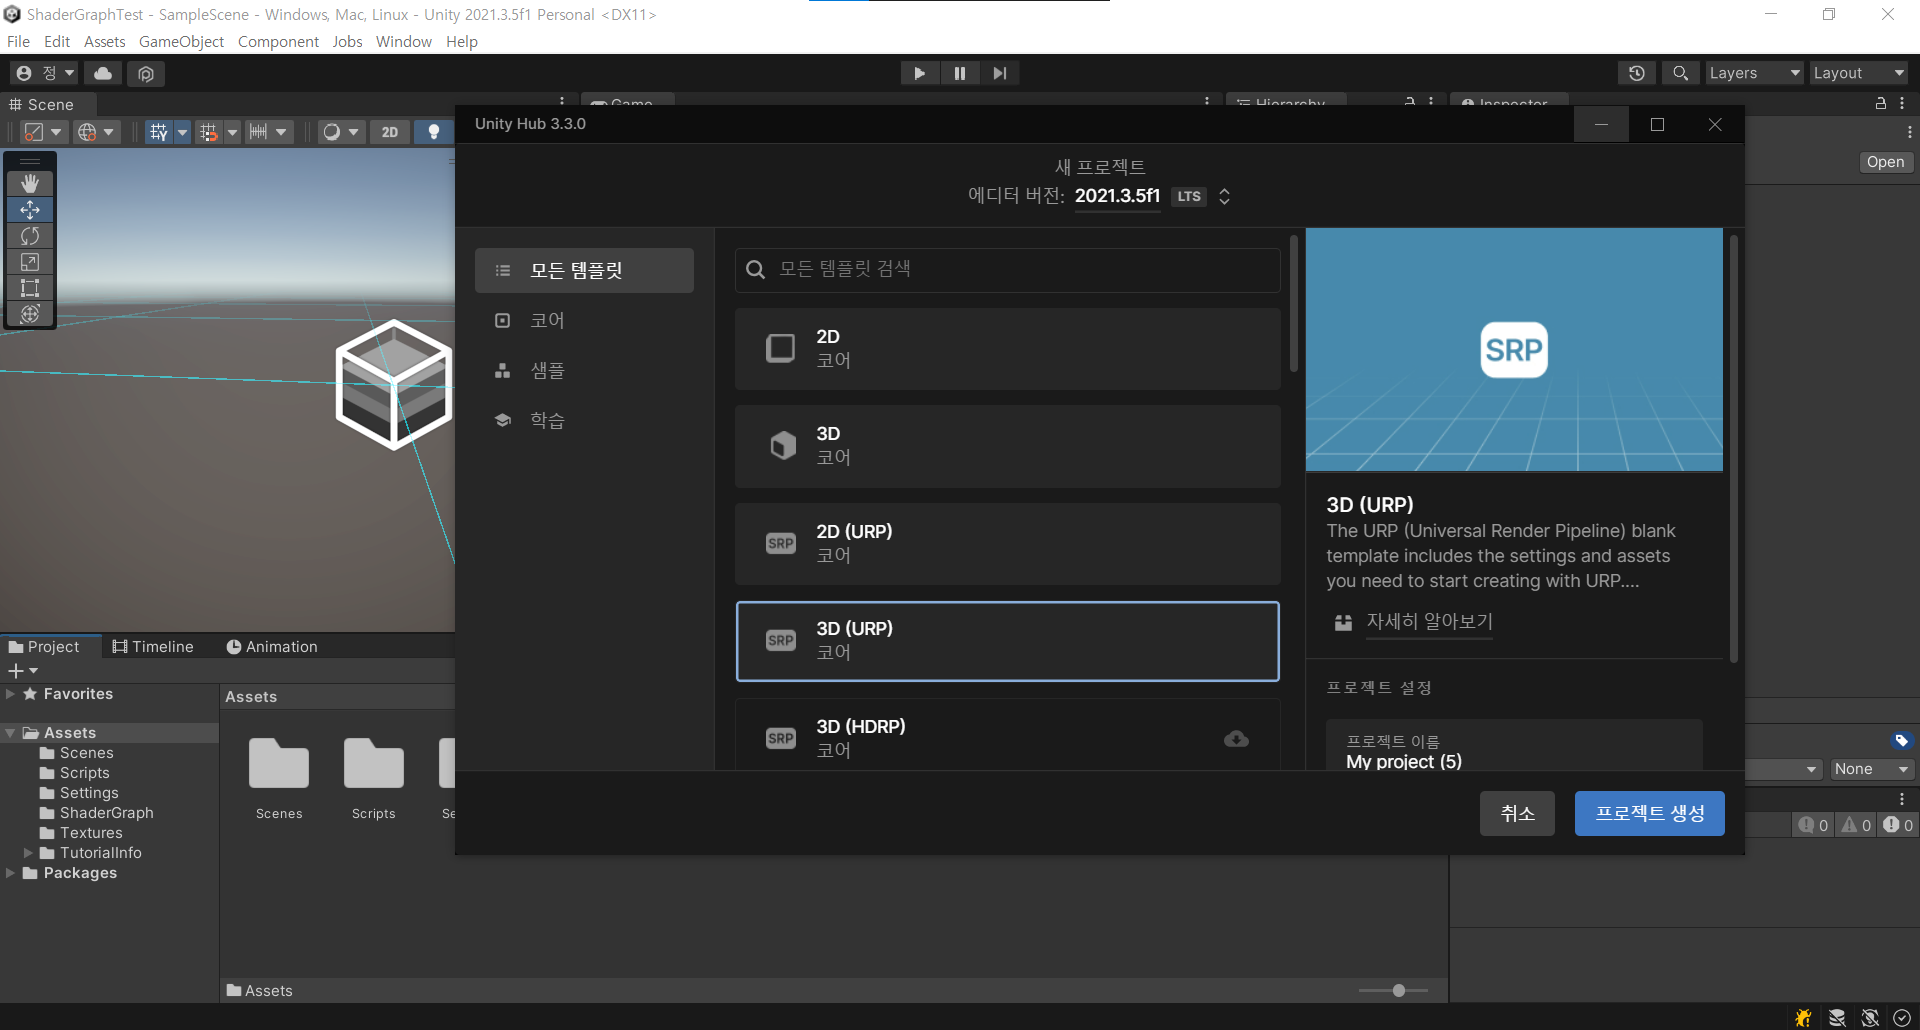1920x1030 pixels.
Task: Click the 프로젝트 생성 button
Action: [x=1649, y=814]
